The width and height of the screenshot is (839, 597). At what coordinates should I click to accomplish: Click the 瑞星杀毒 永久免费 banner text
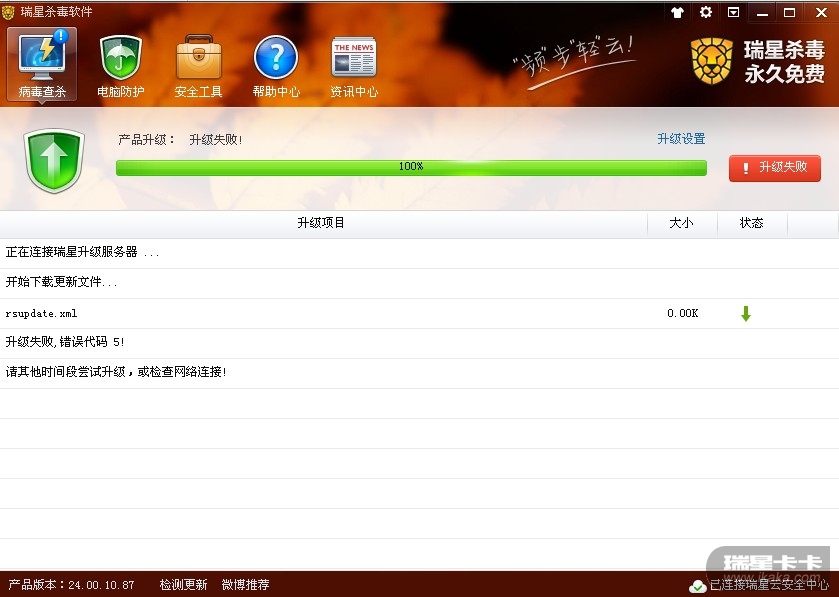[784, 62]
